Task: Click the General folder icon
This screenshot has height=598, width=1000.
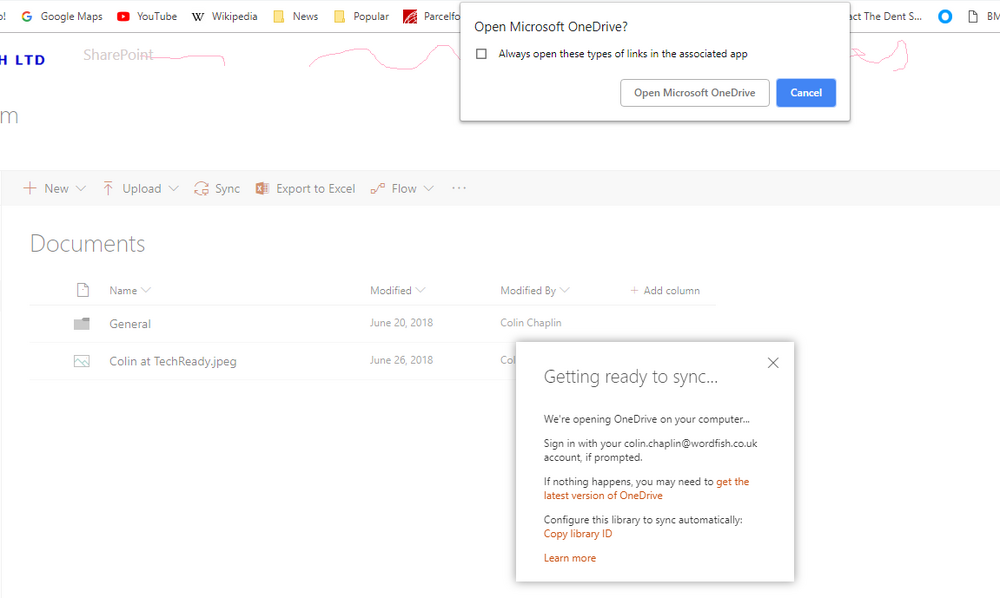Action: 82,324
